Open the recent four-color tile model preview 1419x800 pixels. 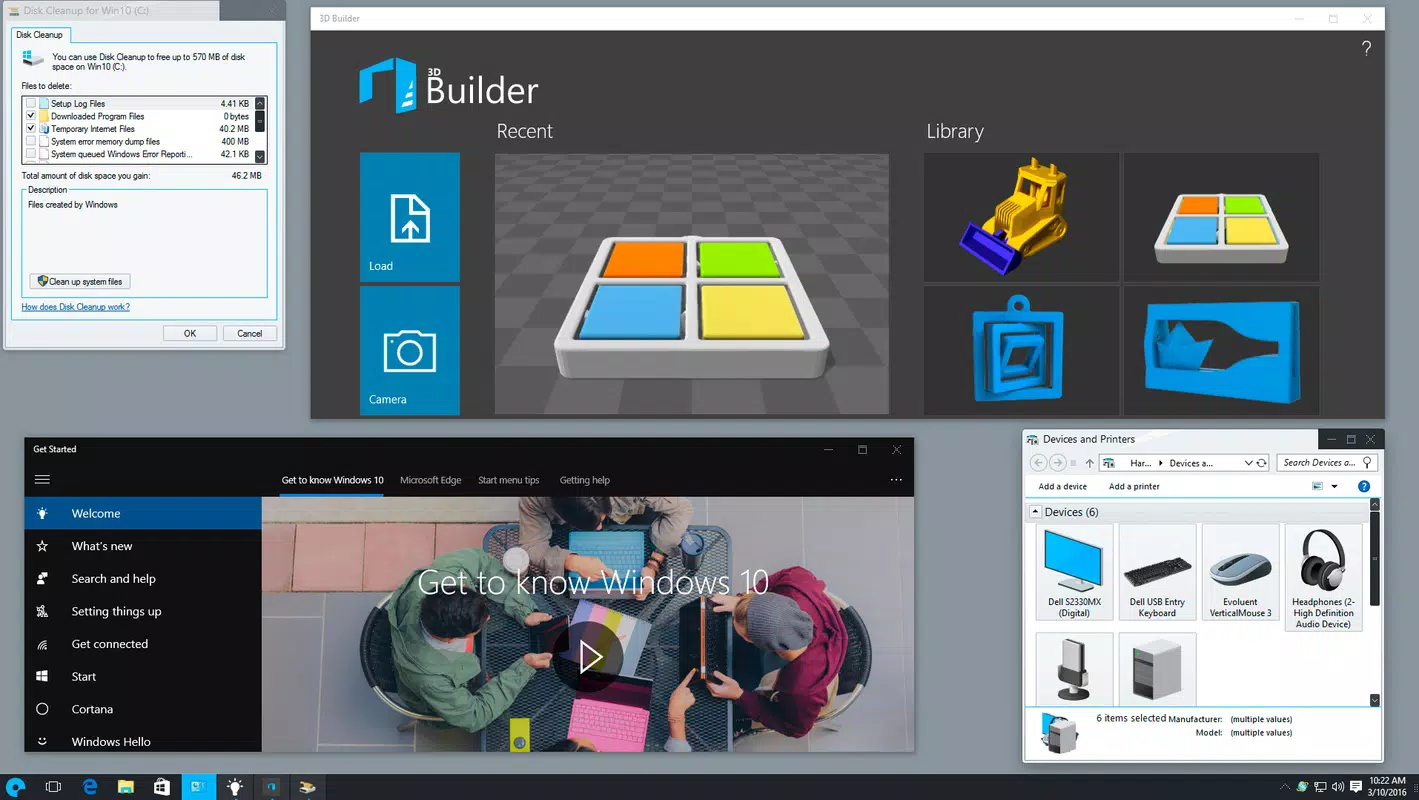692,284
